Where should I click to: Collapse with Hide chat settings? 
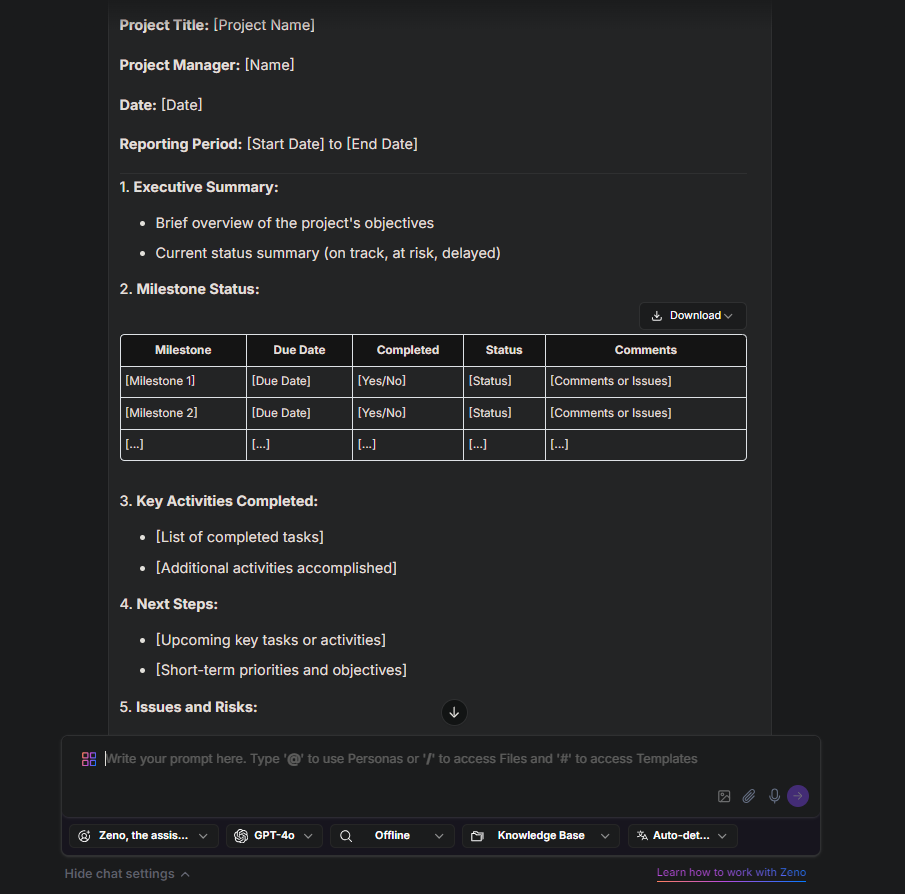tap(127, 874)
